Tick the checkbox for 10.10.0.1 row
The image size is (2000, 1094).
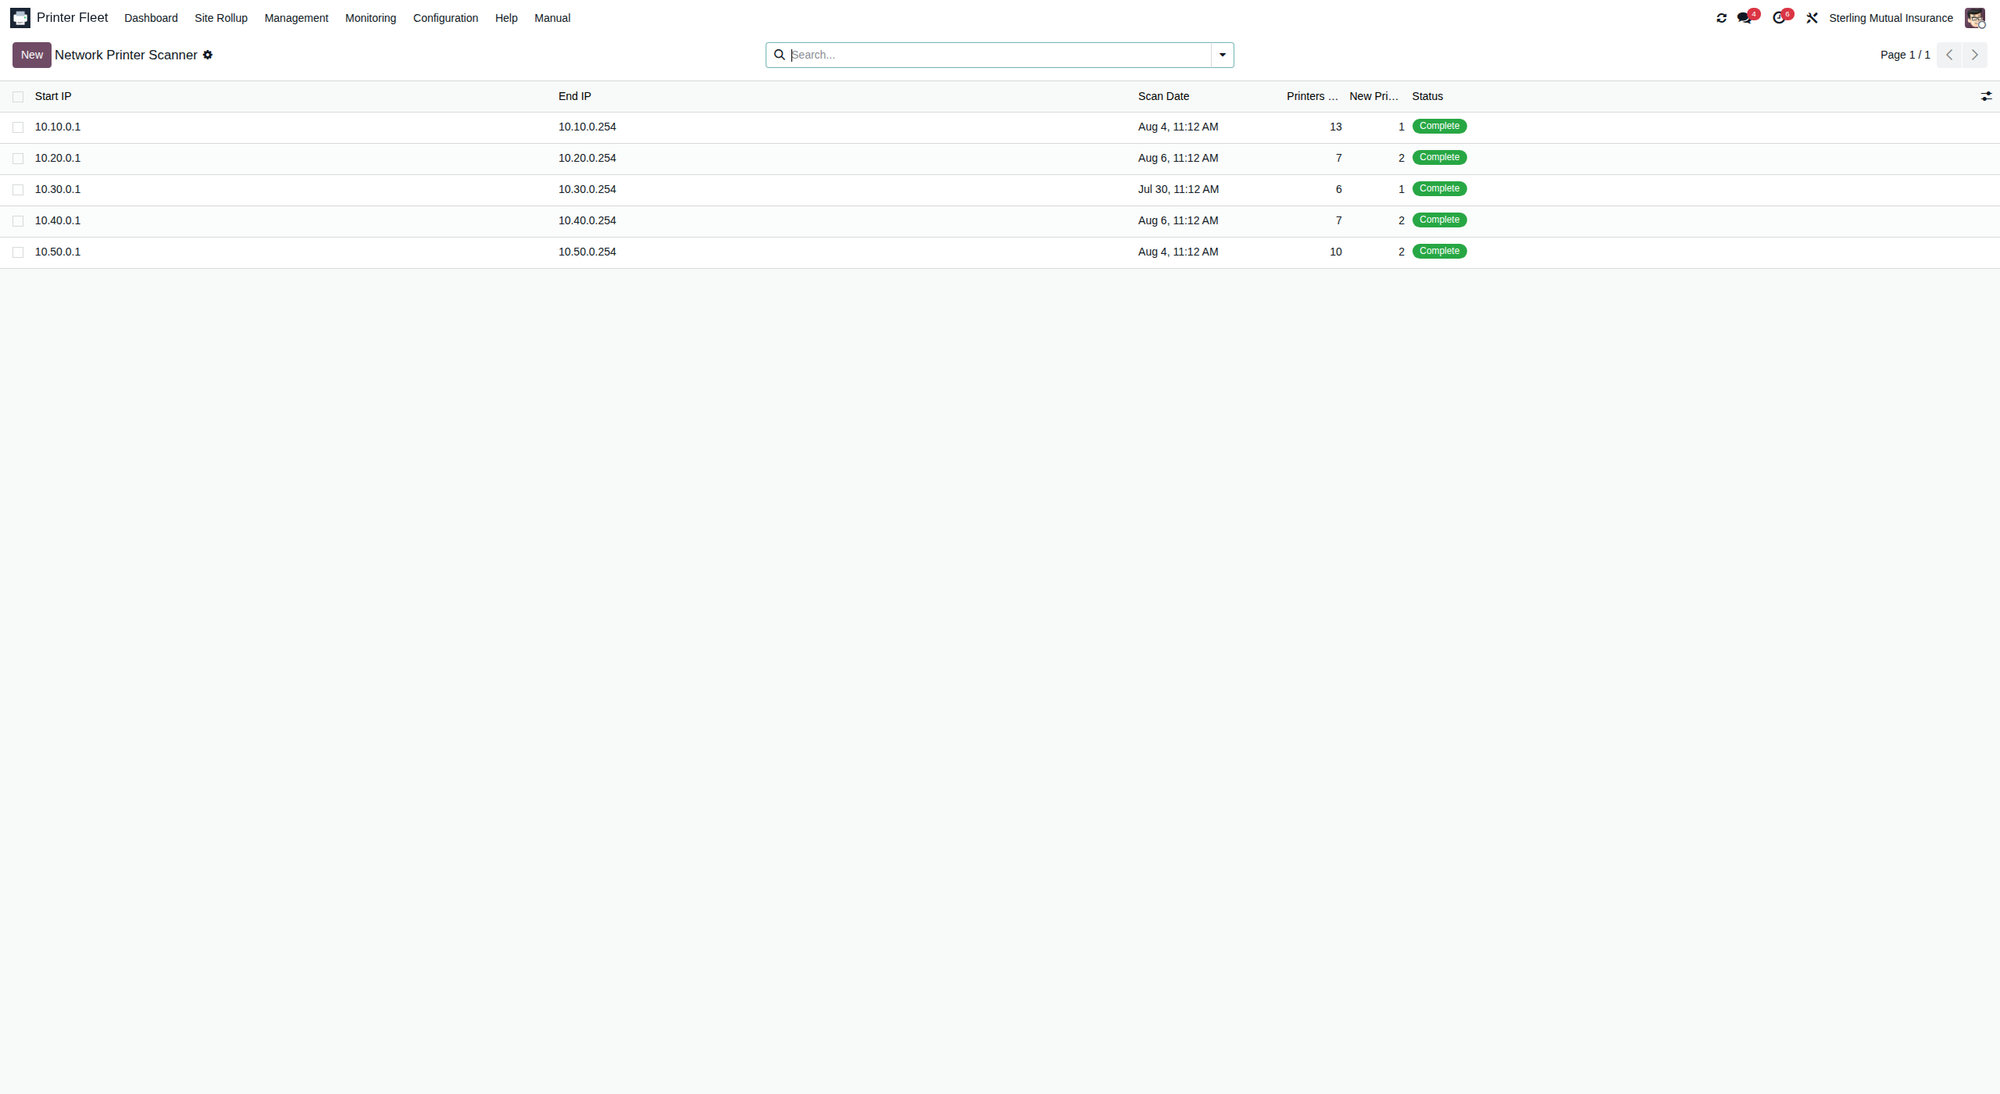point(18,127)
